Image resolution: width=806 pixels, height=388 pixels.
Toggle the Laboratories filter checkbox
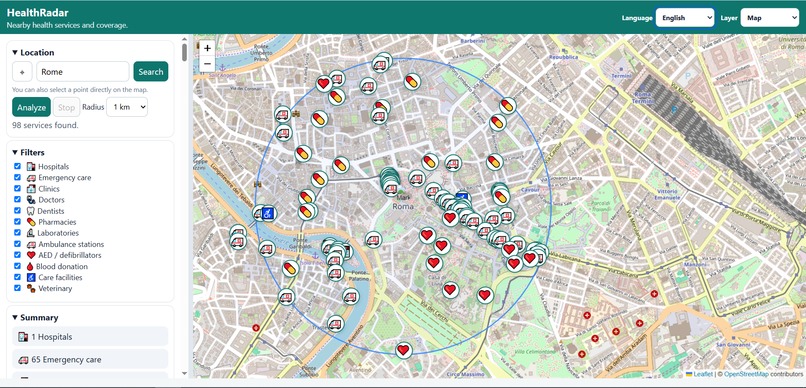pos(17,233)
